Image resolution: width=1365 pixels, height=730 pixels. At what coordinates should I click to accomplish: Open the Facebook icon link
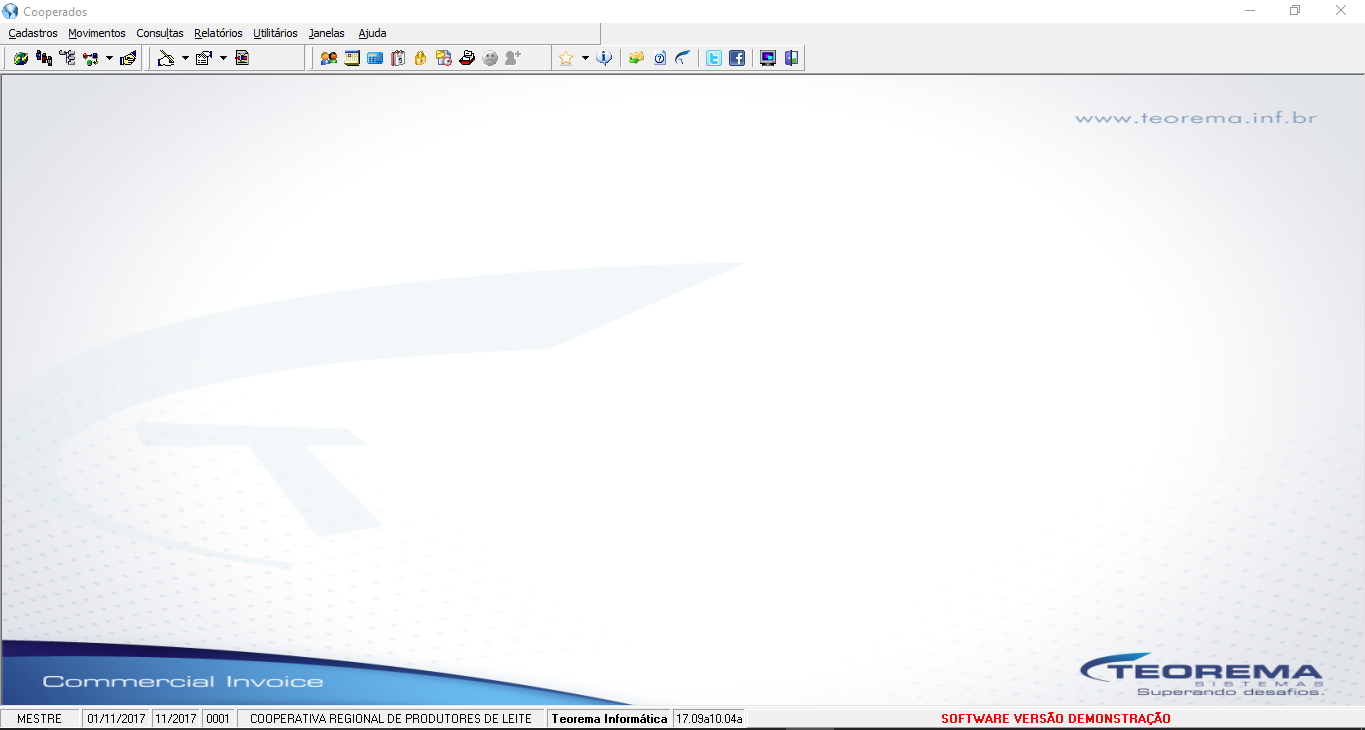[737, 58]
